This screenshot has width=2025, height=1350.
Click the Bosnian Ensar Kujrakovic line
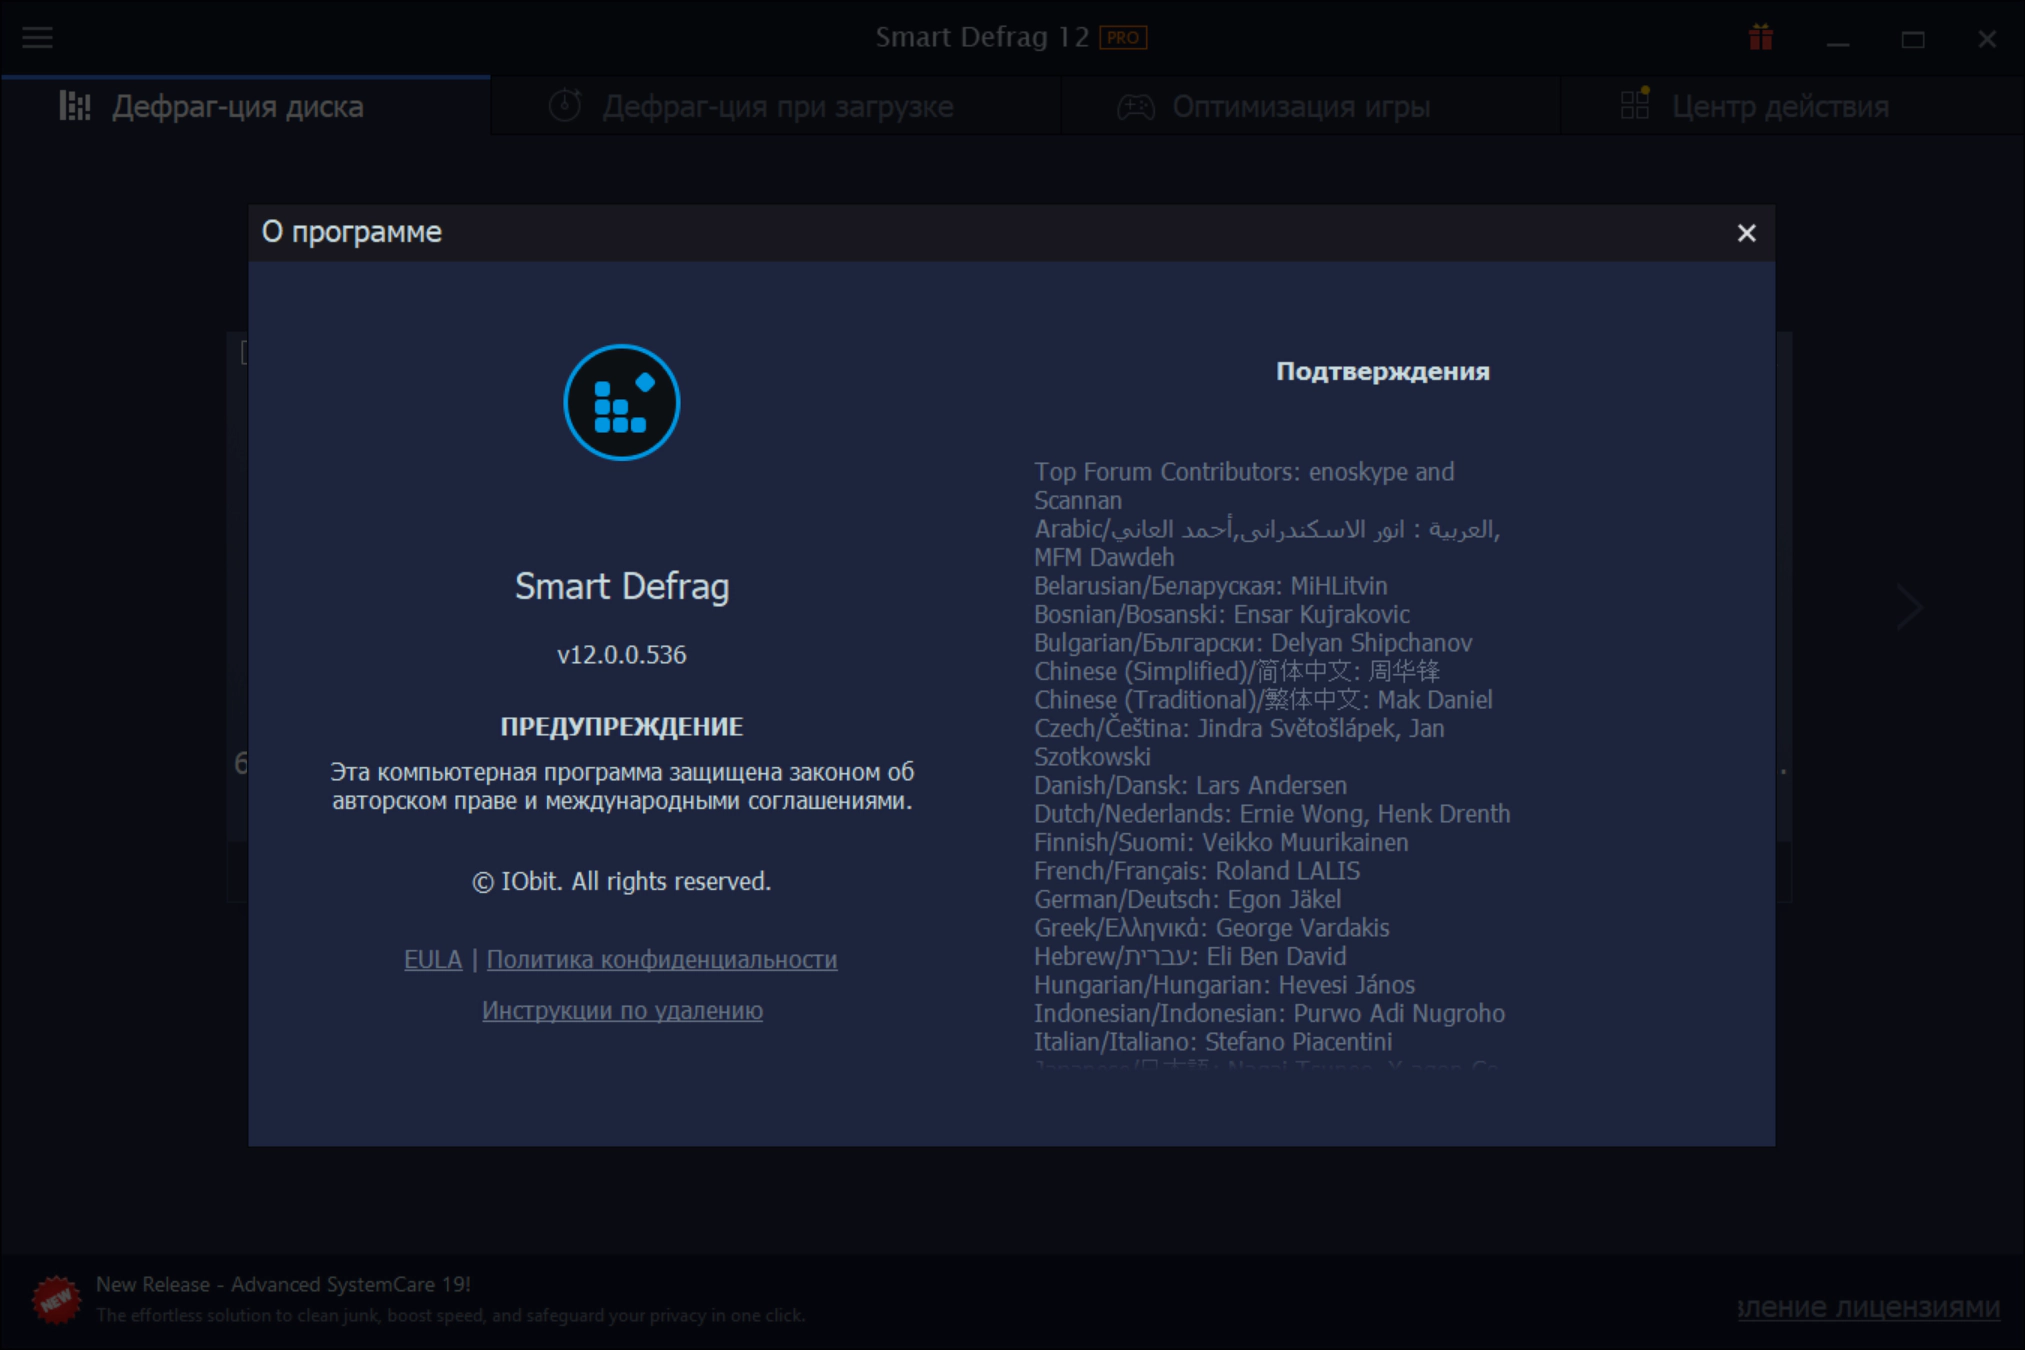click(1222, 614)
